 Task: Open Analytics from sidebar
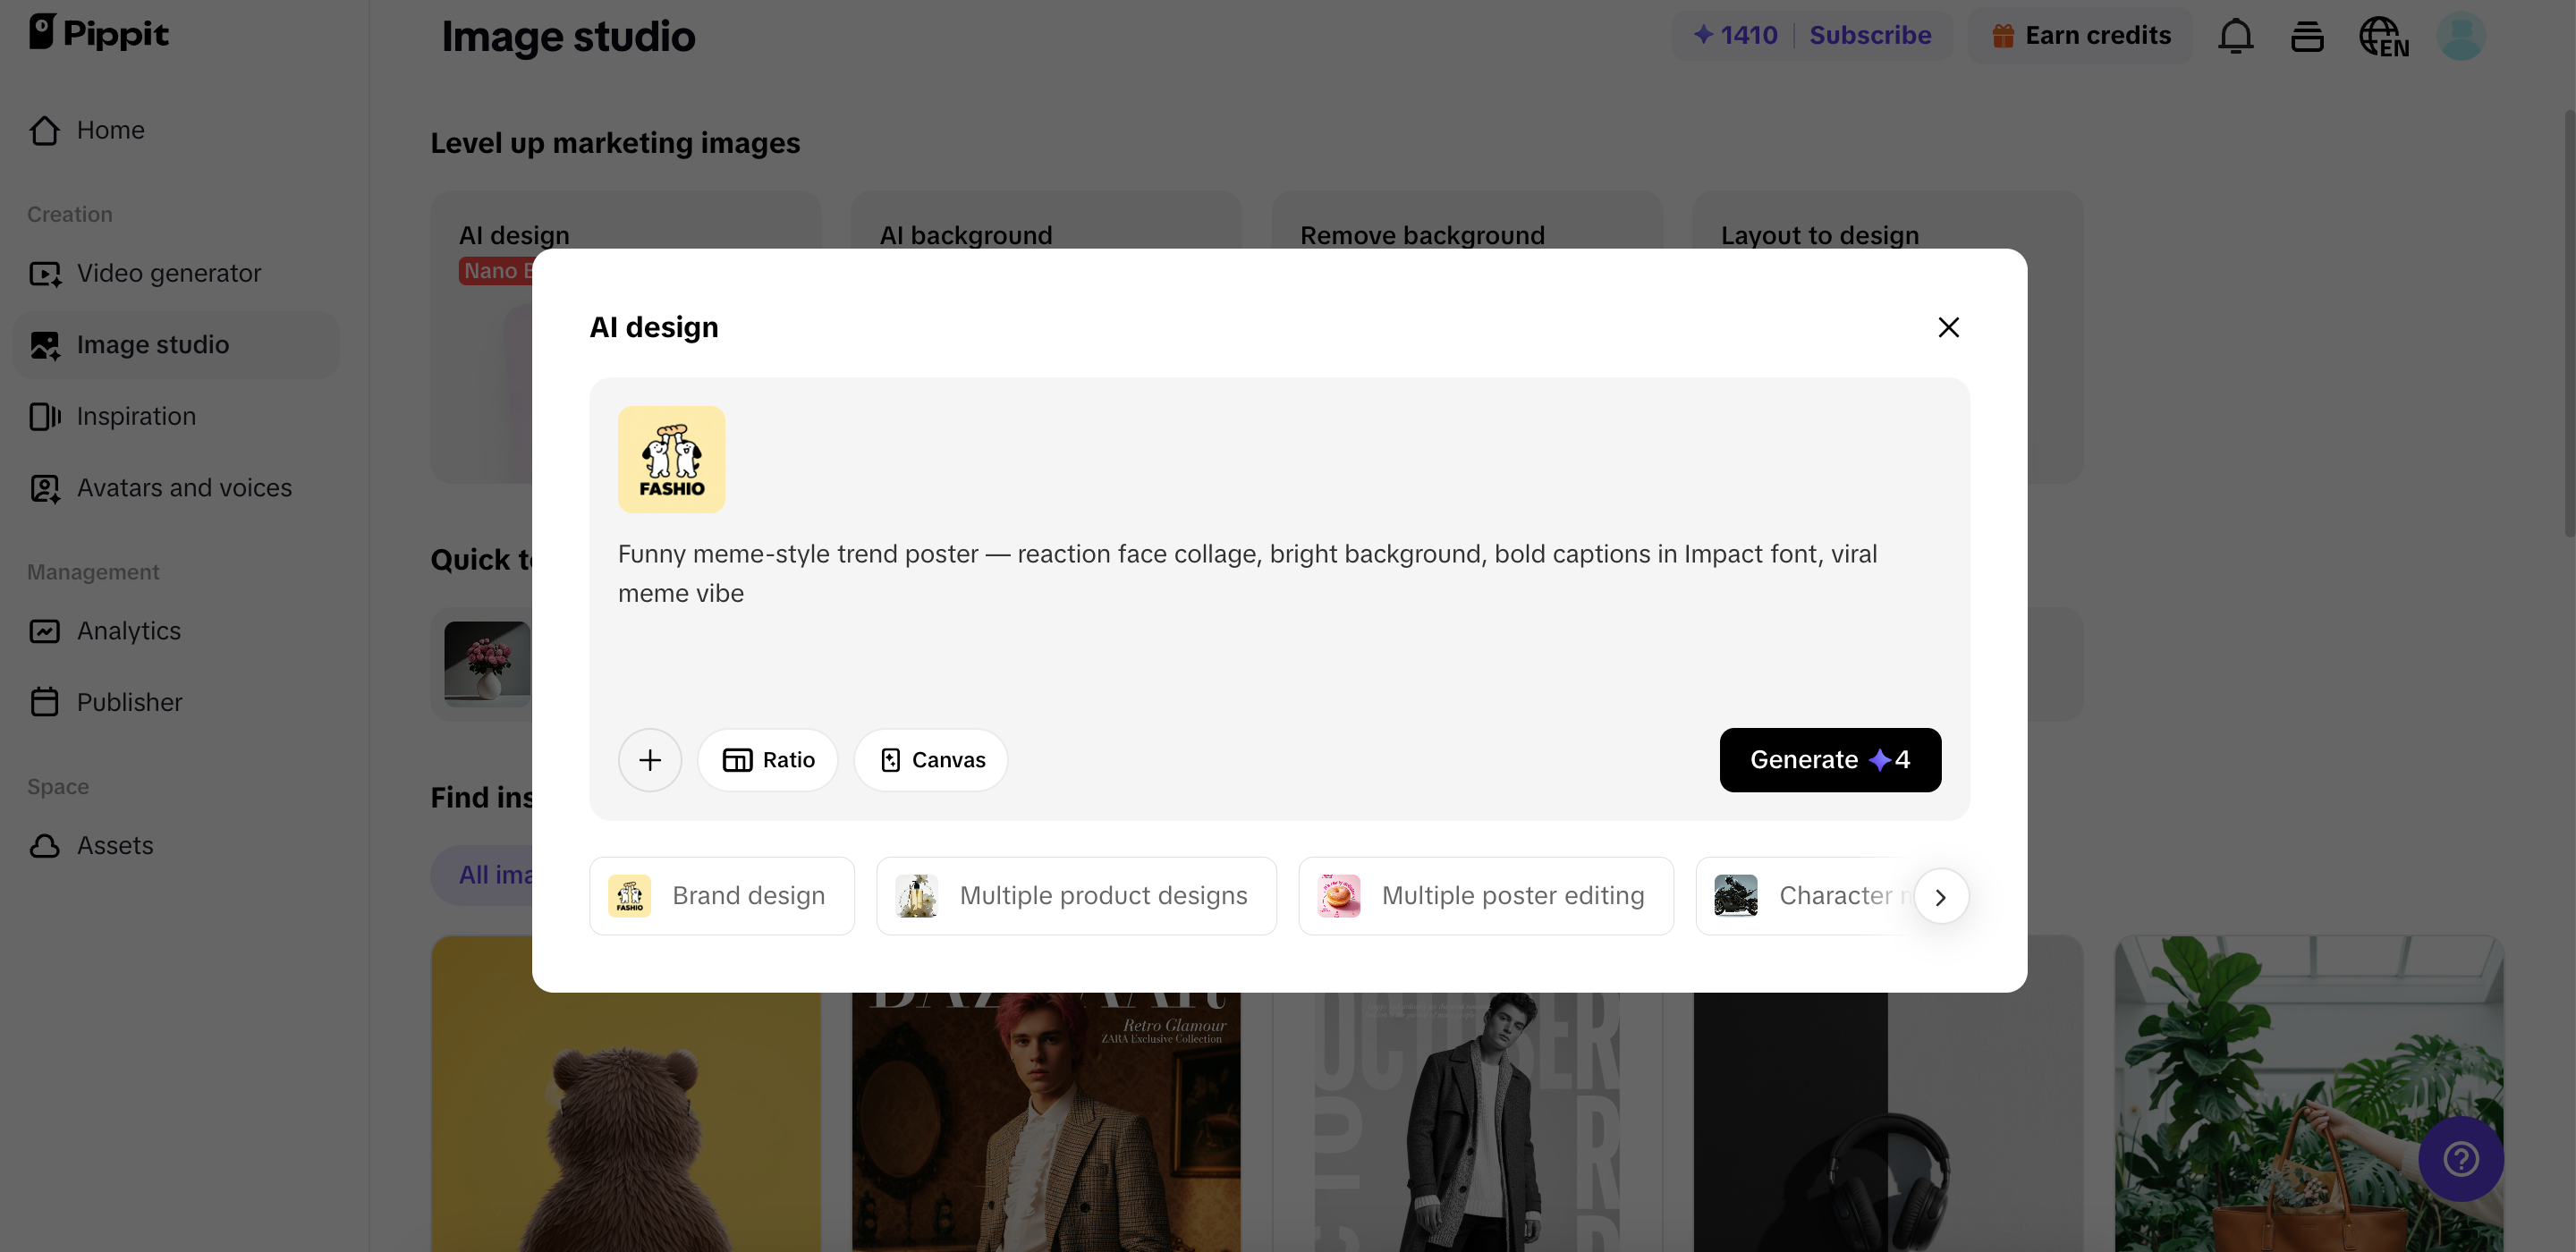point(128,631)
